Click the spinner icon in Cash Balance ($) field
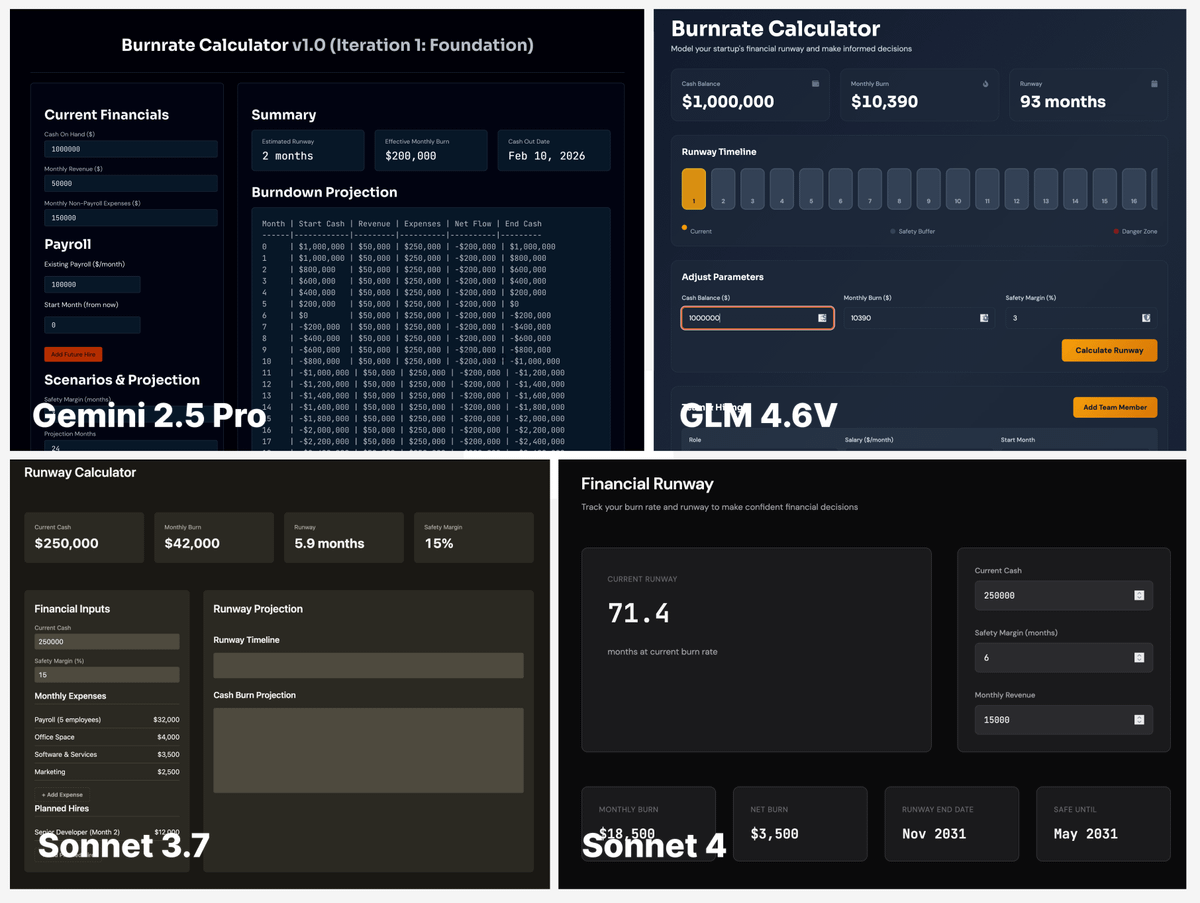Screen dimensions: 1200x903 coord(822,318)
